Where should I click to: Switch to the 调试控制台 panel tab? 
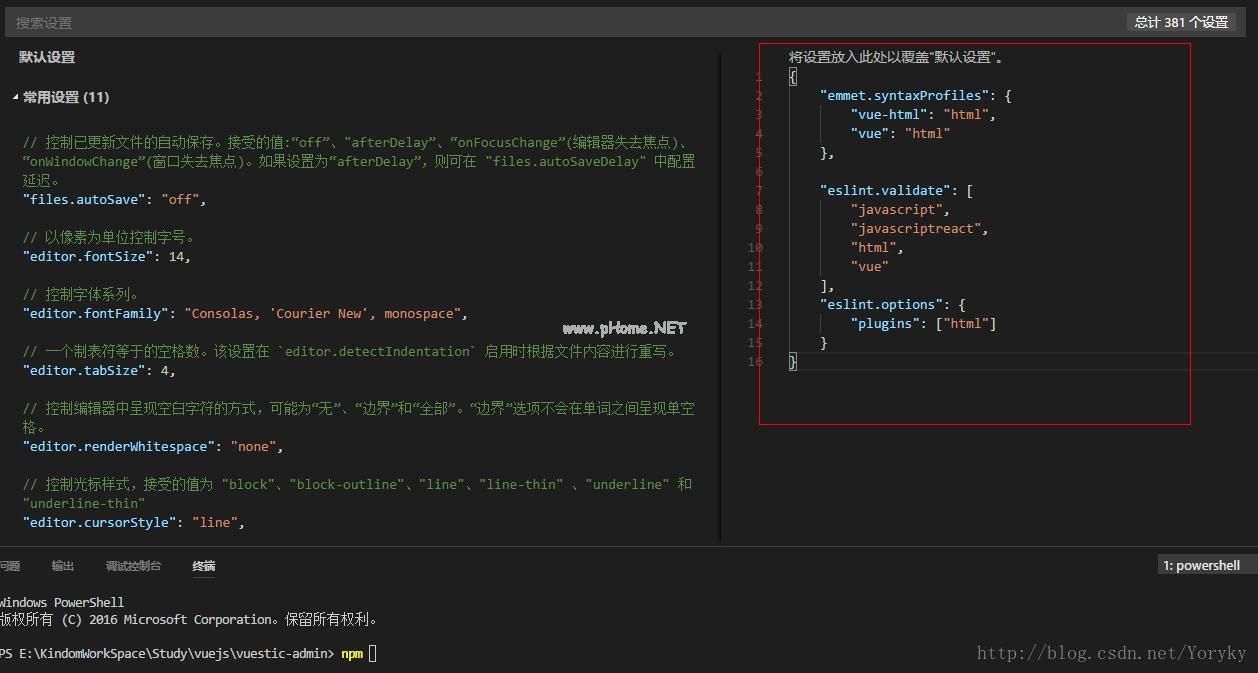pos(133,566)
